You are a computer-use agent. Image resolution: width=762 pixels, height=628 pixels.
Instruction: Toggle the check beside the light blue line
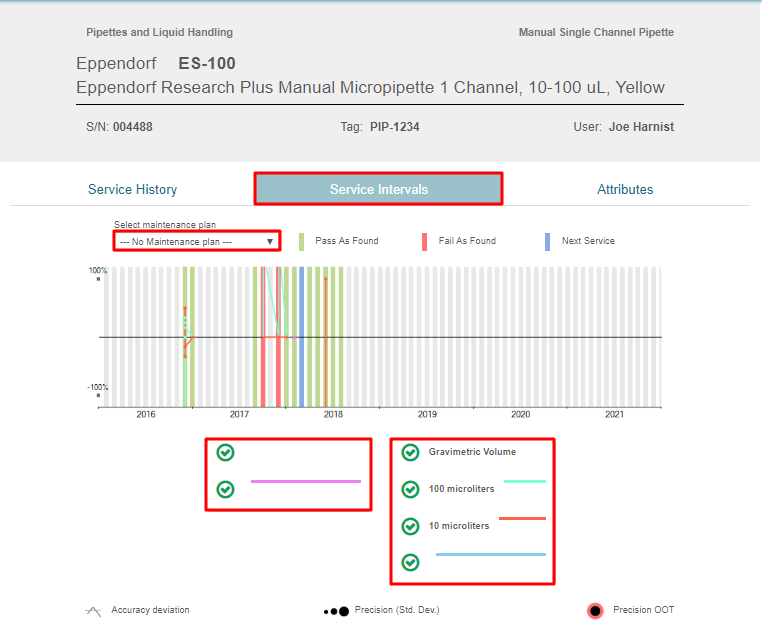(410, 563)
